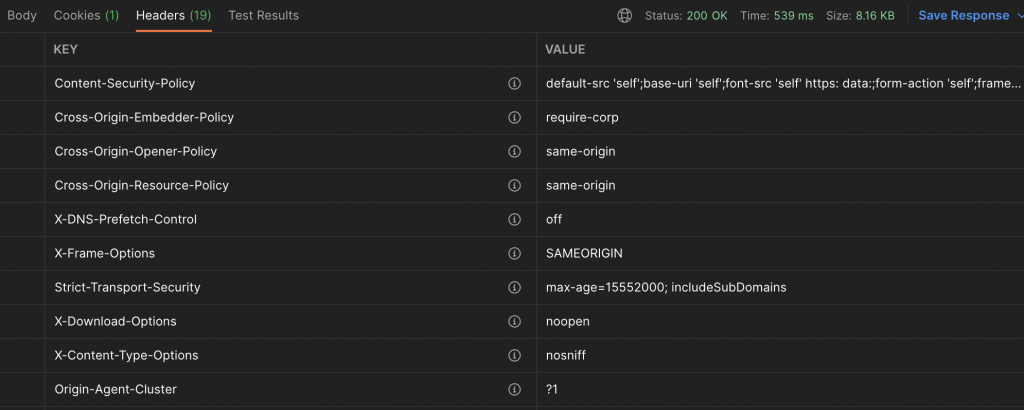Switch to the Body tab
1024x410 pixels.
(x=22, y=16)
